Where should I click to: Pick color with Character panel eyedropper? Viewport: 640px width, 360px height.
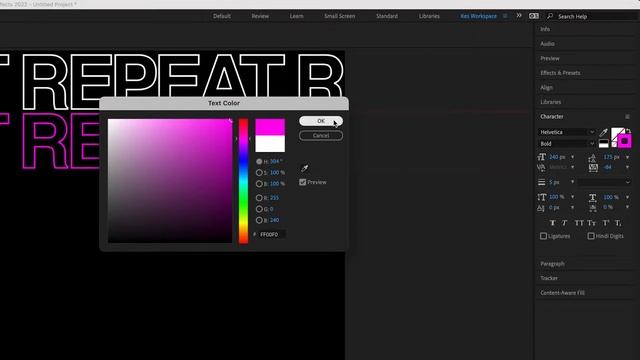pos(604,132)
